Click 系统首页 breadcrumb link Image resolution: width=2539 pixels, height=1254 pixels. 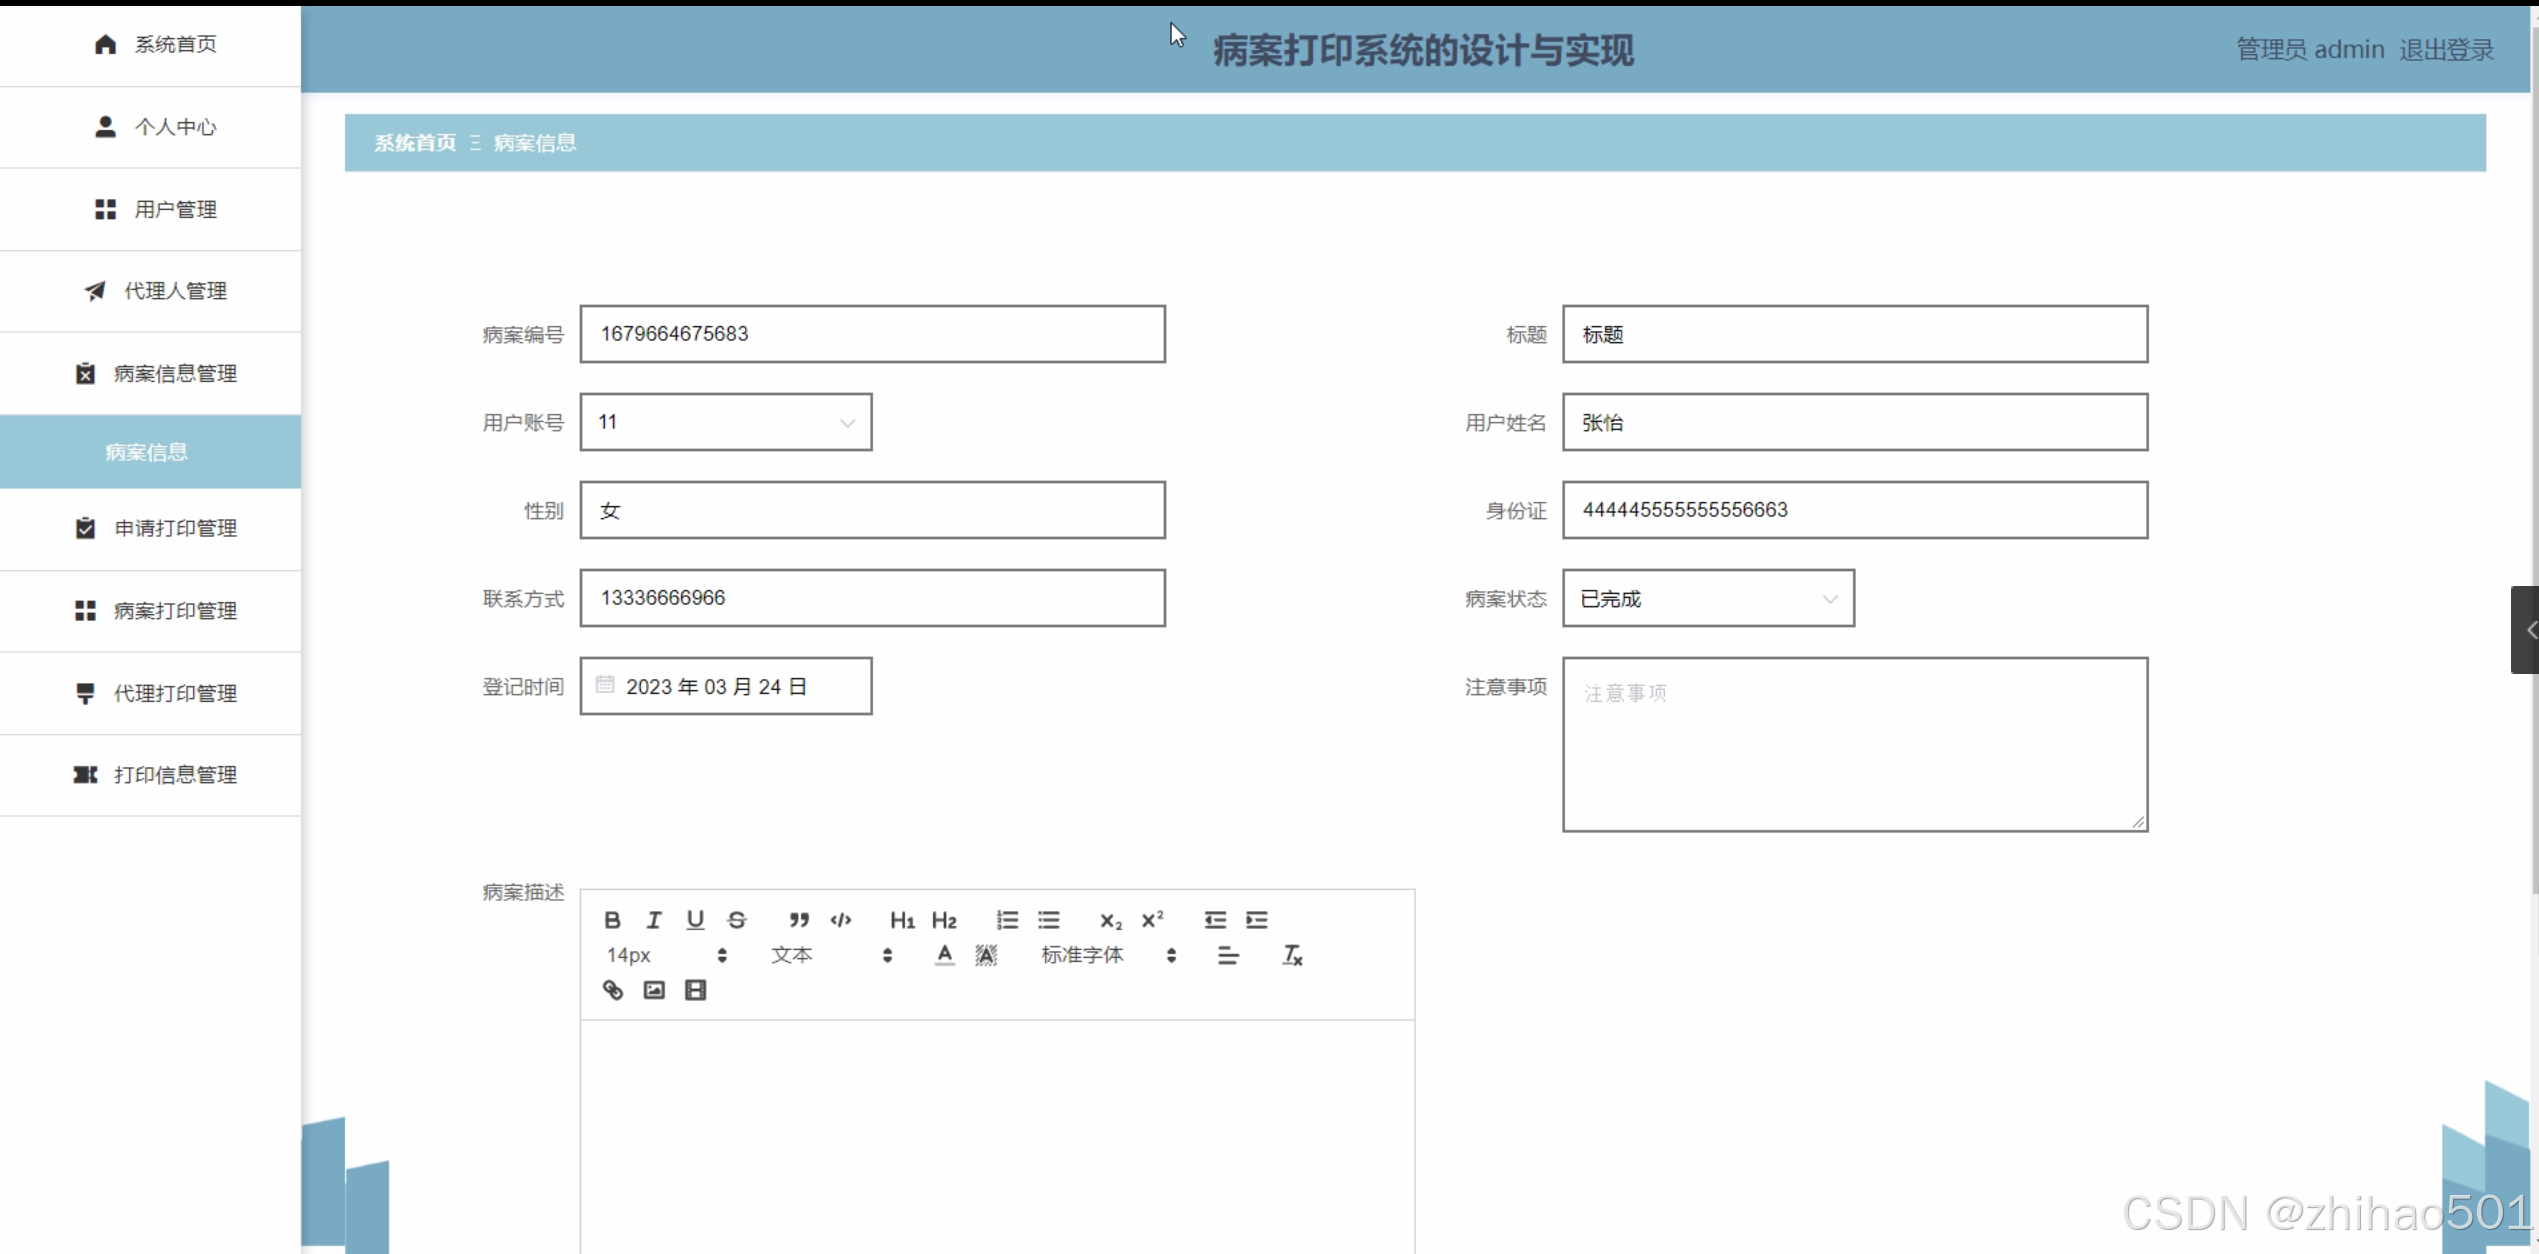414,143
